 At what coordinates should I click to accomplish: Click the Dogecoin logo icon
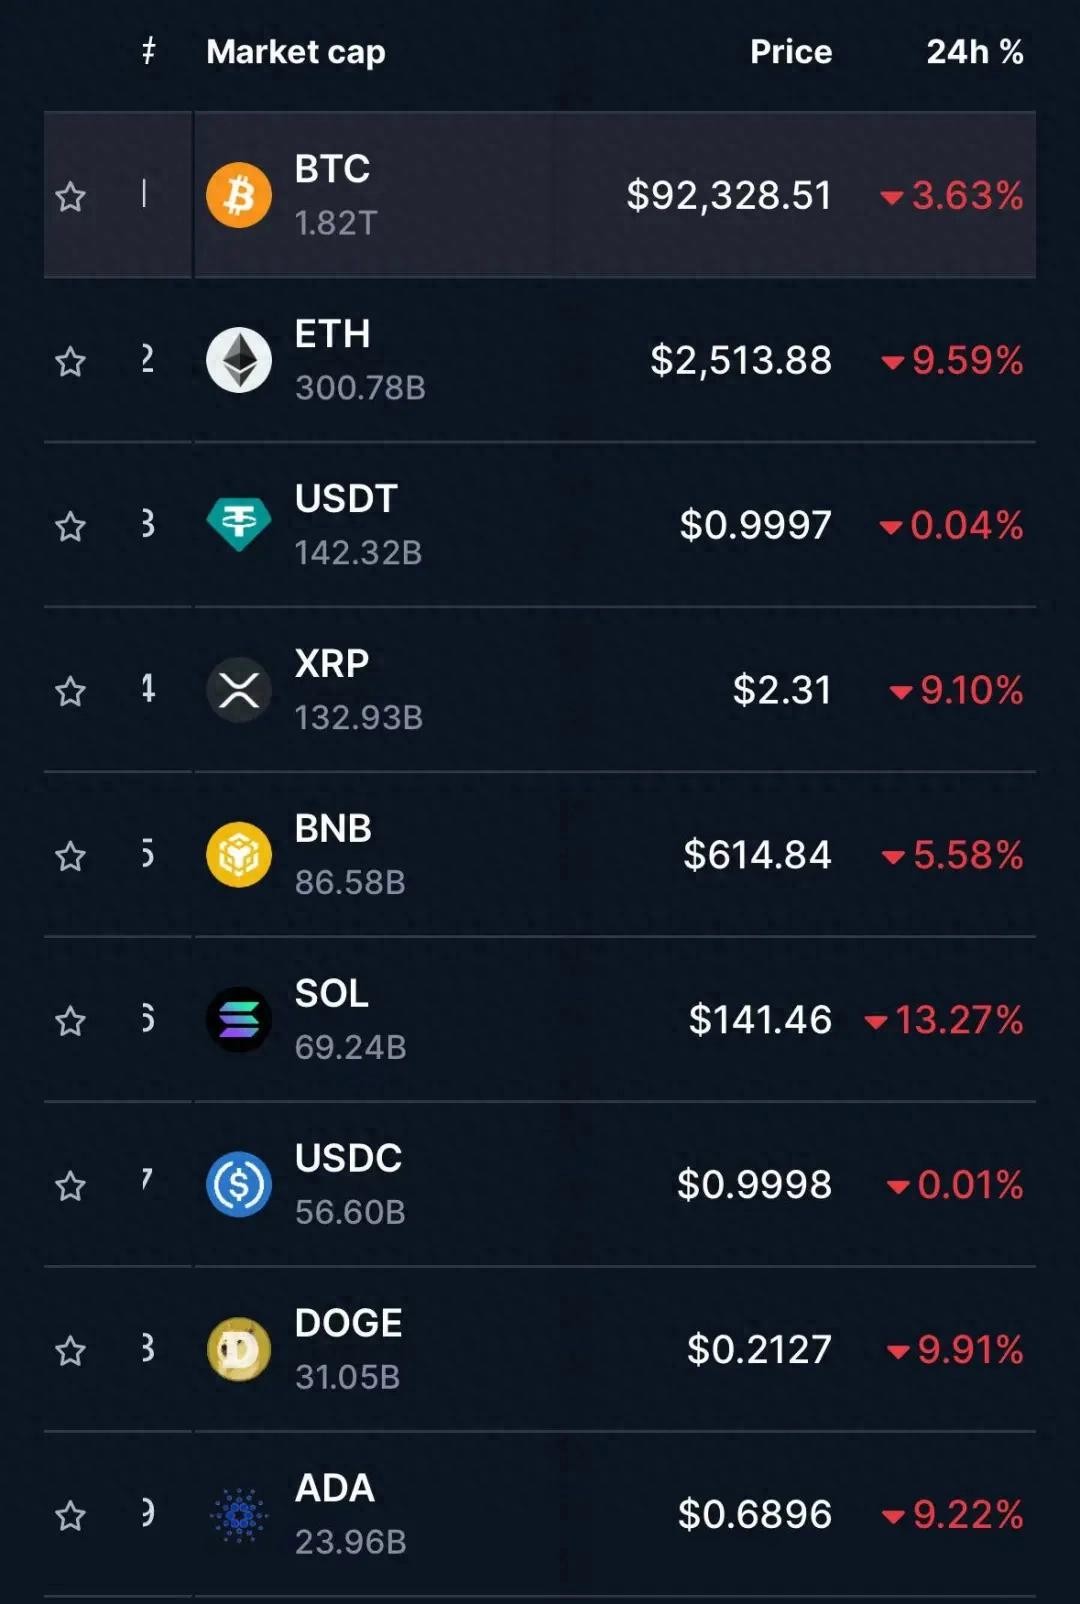[239, 1350]
